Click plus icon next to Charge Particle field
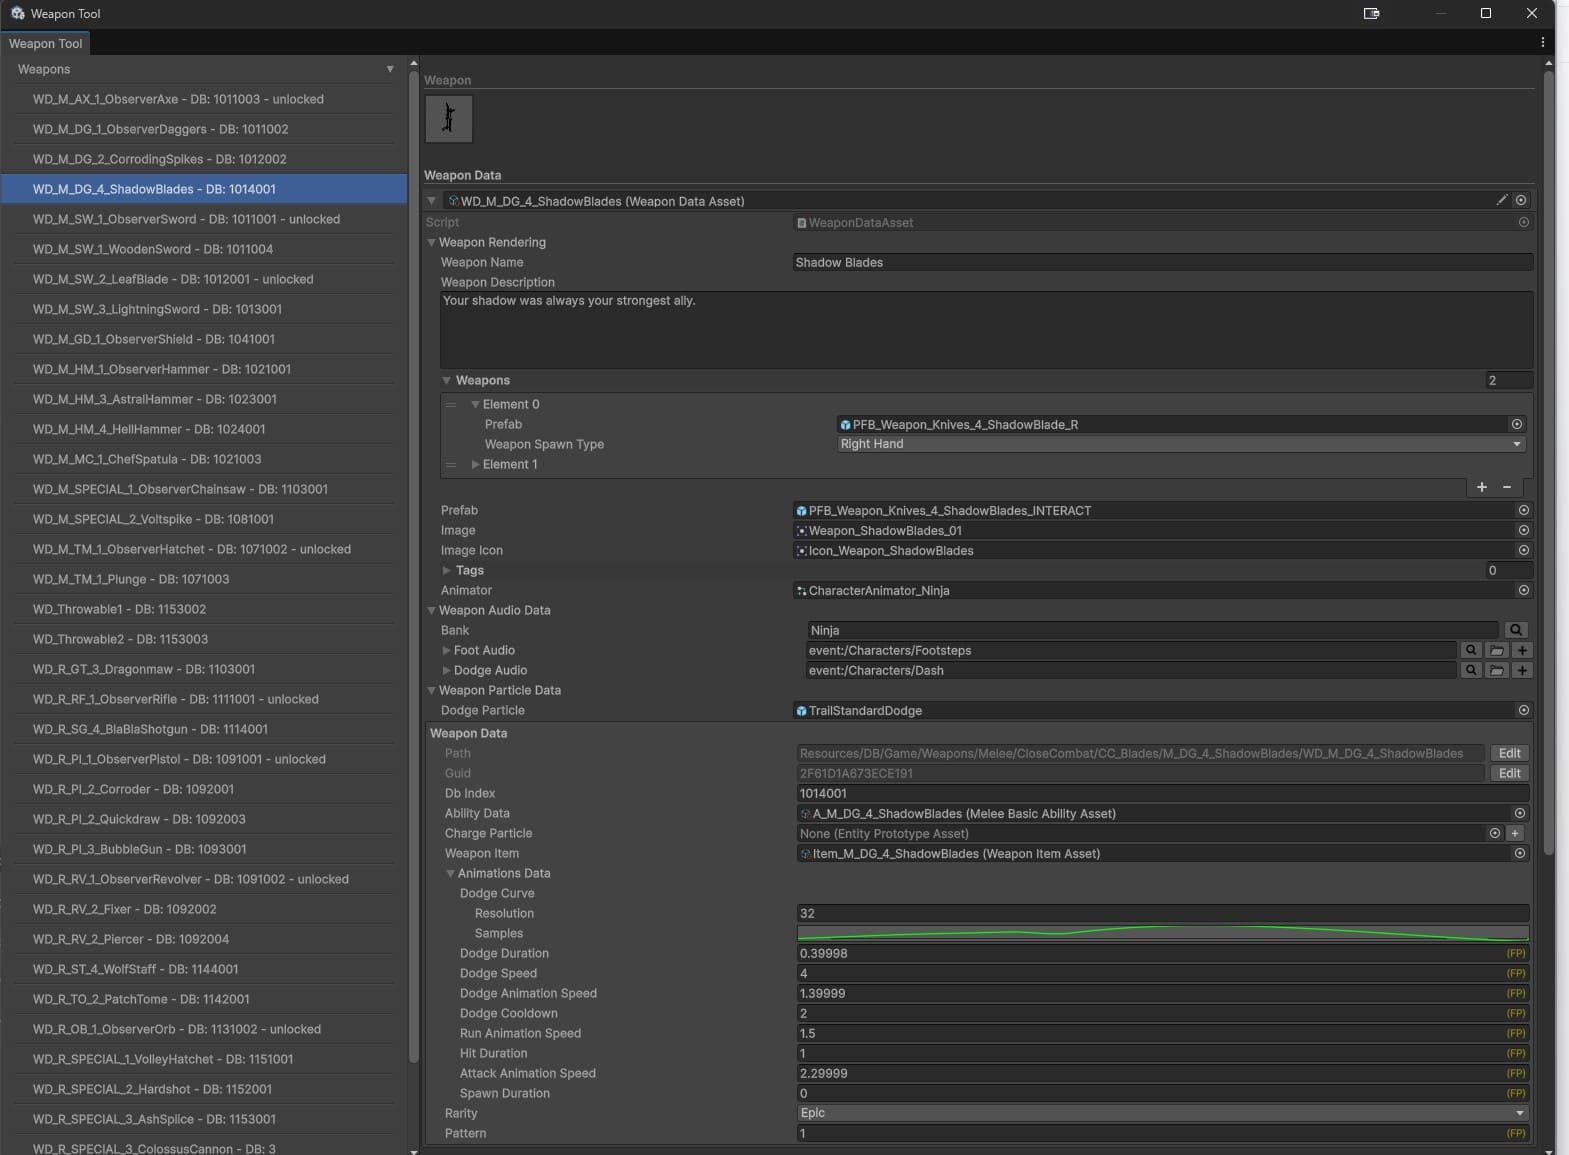Screen dimensions: 1569x1155 click(1515, 833)
